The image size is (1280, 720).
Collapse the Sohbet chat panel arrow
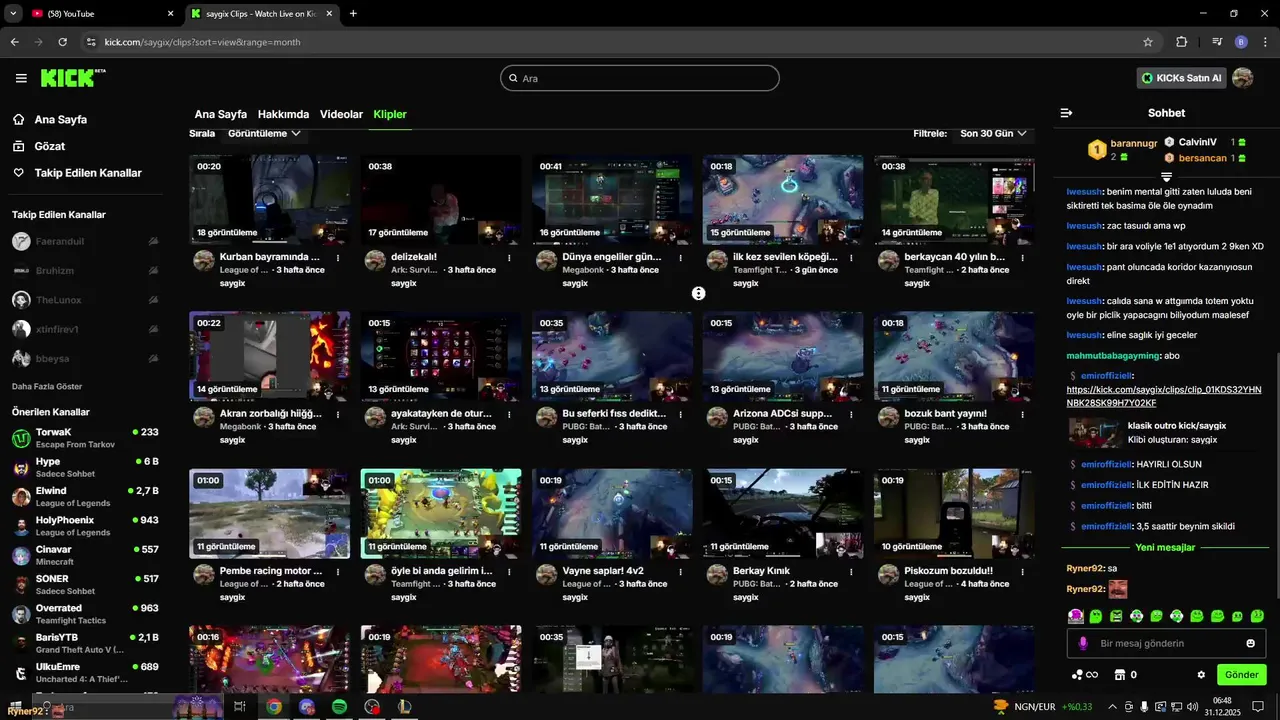tap(1066, 113)
